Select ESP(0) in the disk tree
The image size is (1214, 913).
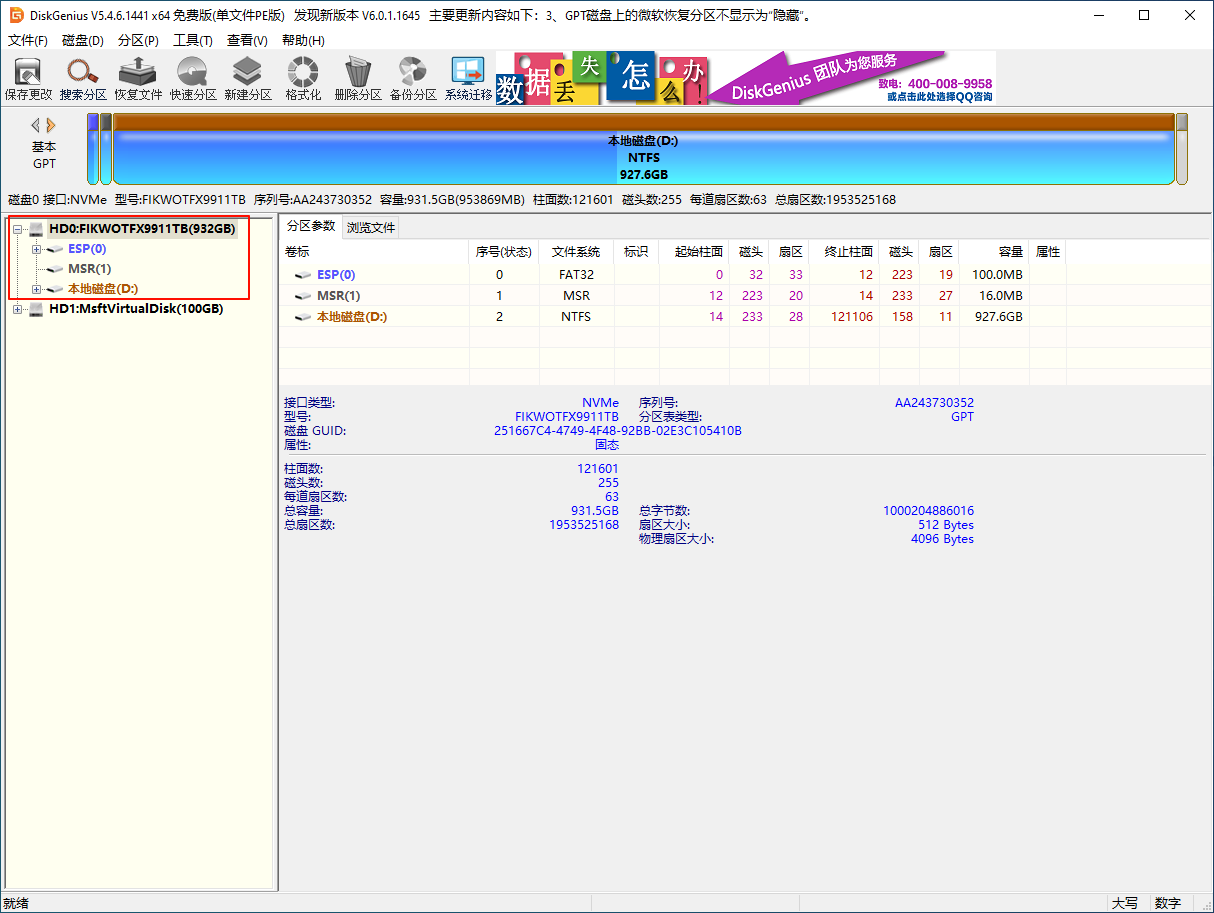[87, 249]
